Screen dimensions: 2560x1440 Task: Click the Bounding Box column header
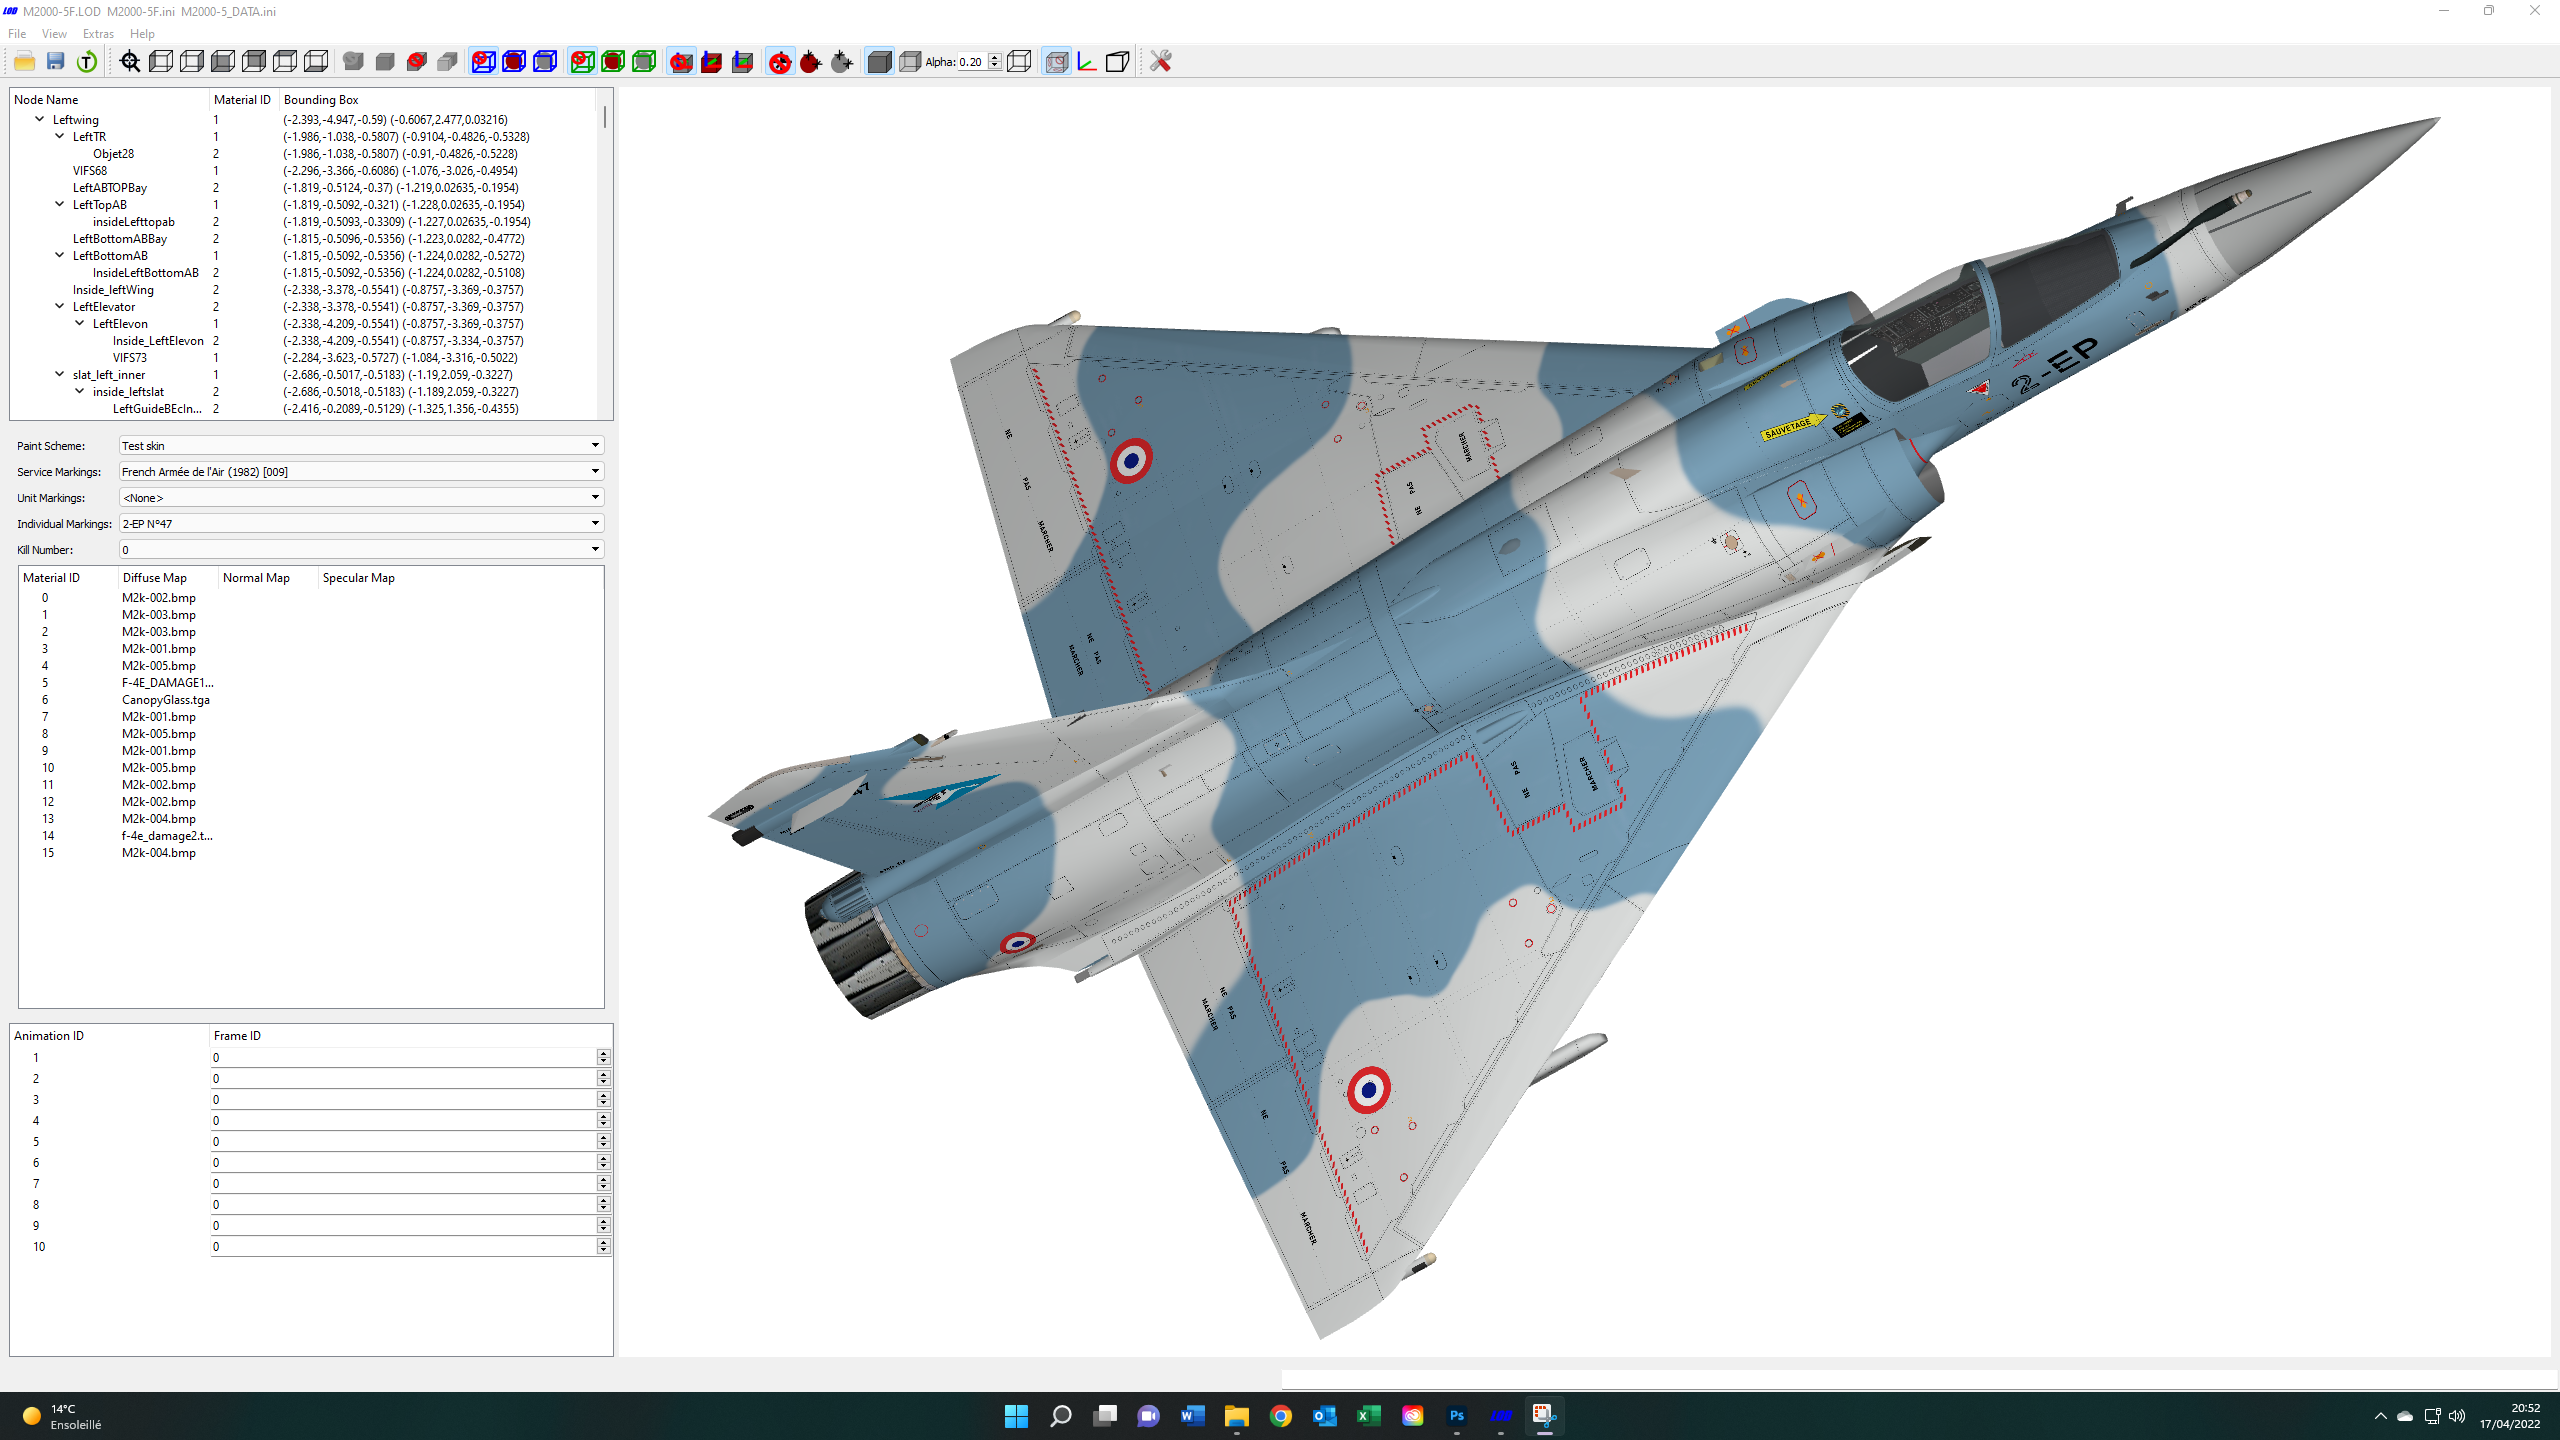point(438,100)
